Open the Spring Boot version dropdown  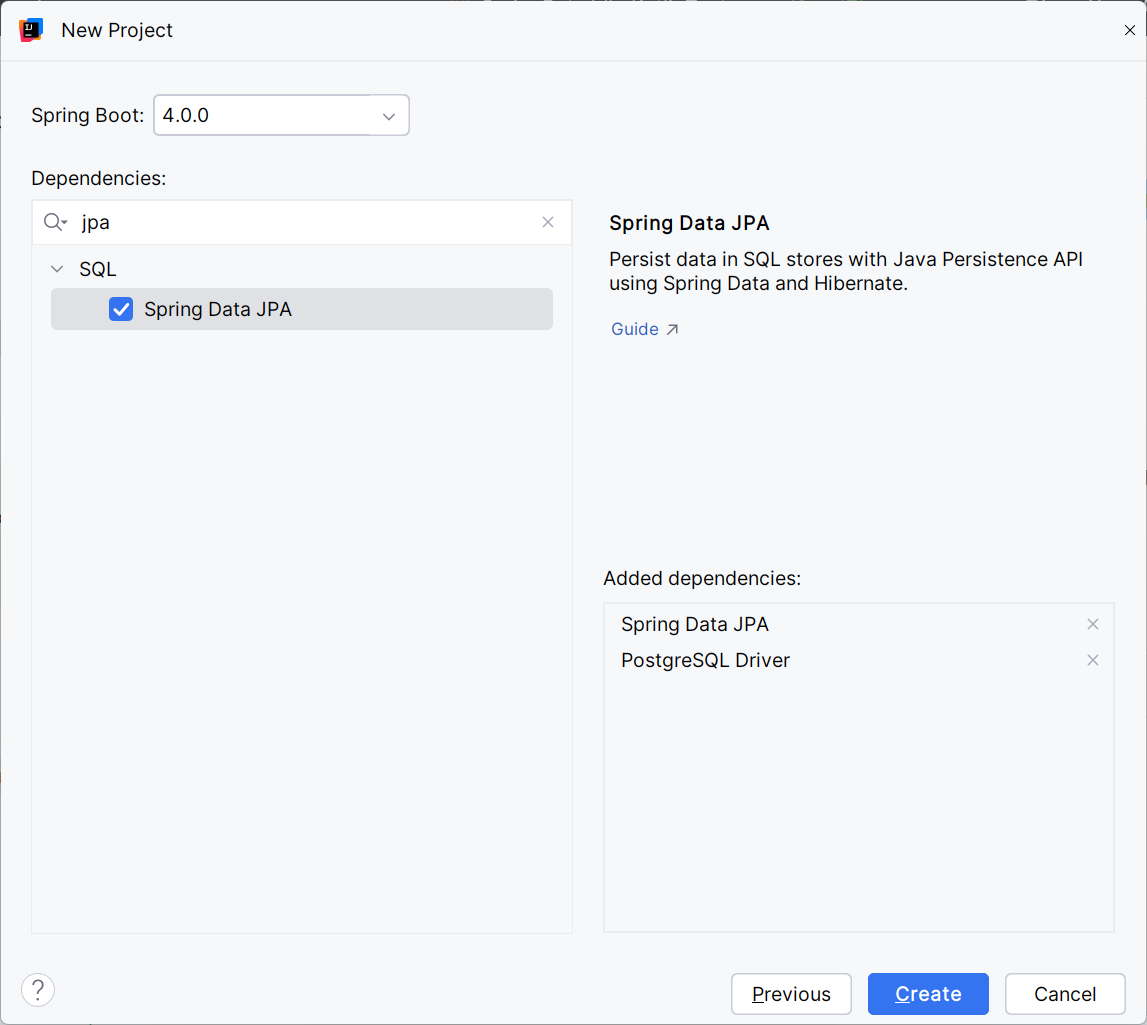[x=388, y=116]
